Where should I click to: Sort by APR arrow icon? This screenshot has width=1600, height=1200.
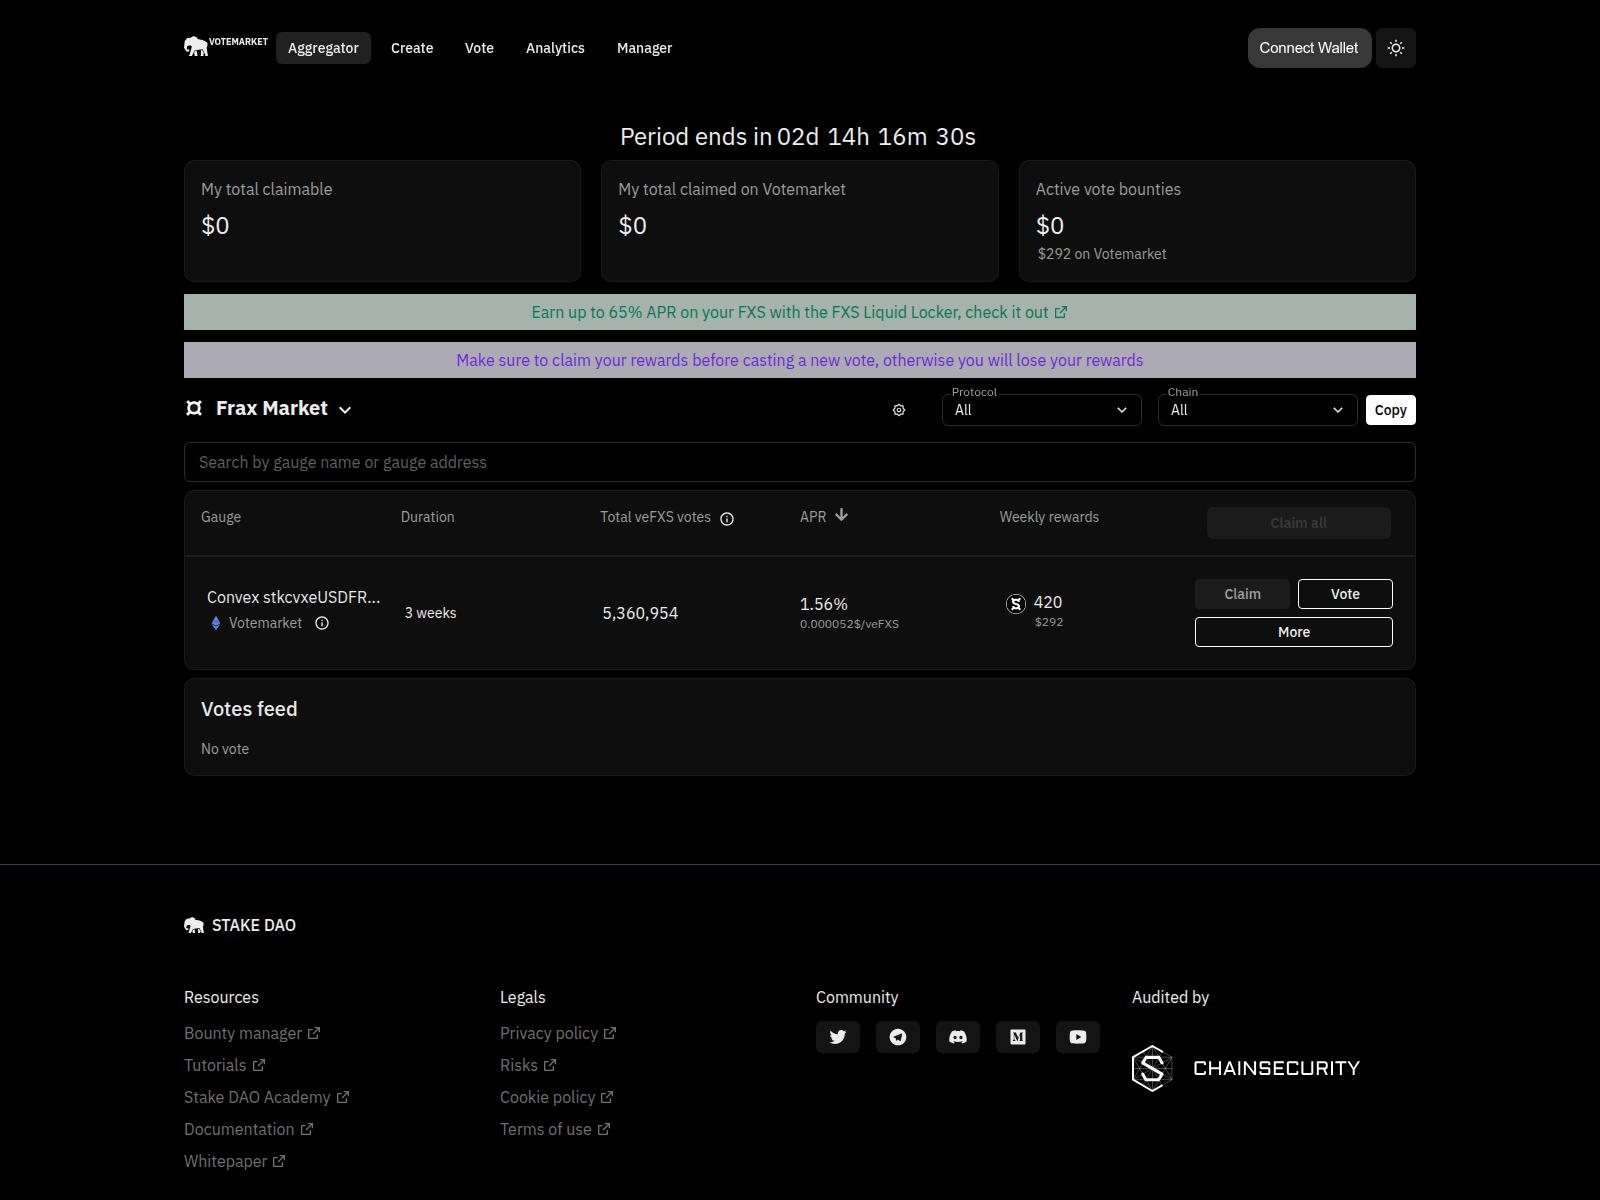tap(842, 515)
